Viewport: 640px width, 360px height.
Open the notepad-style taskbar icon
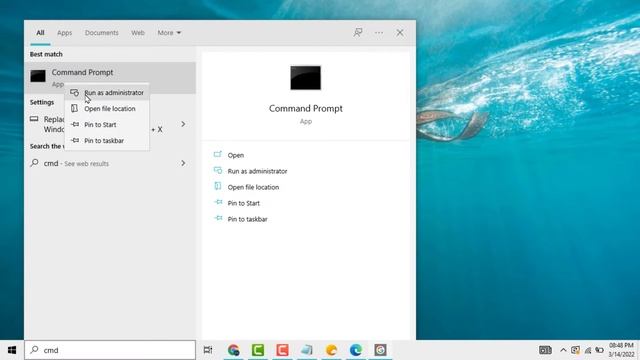point(307,350)
